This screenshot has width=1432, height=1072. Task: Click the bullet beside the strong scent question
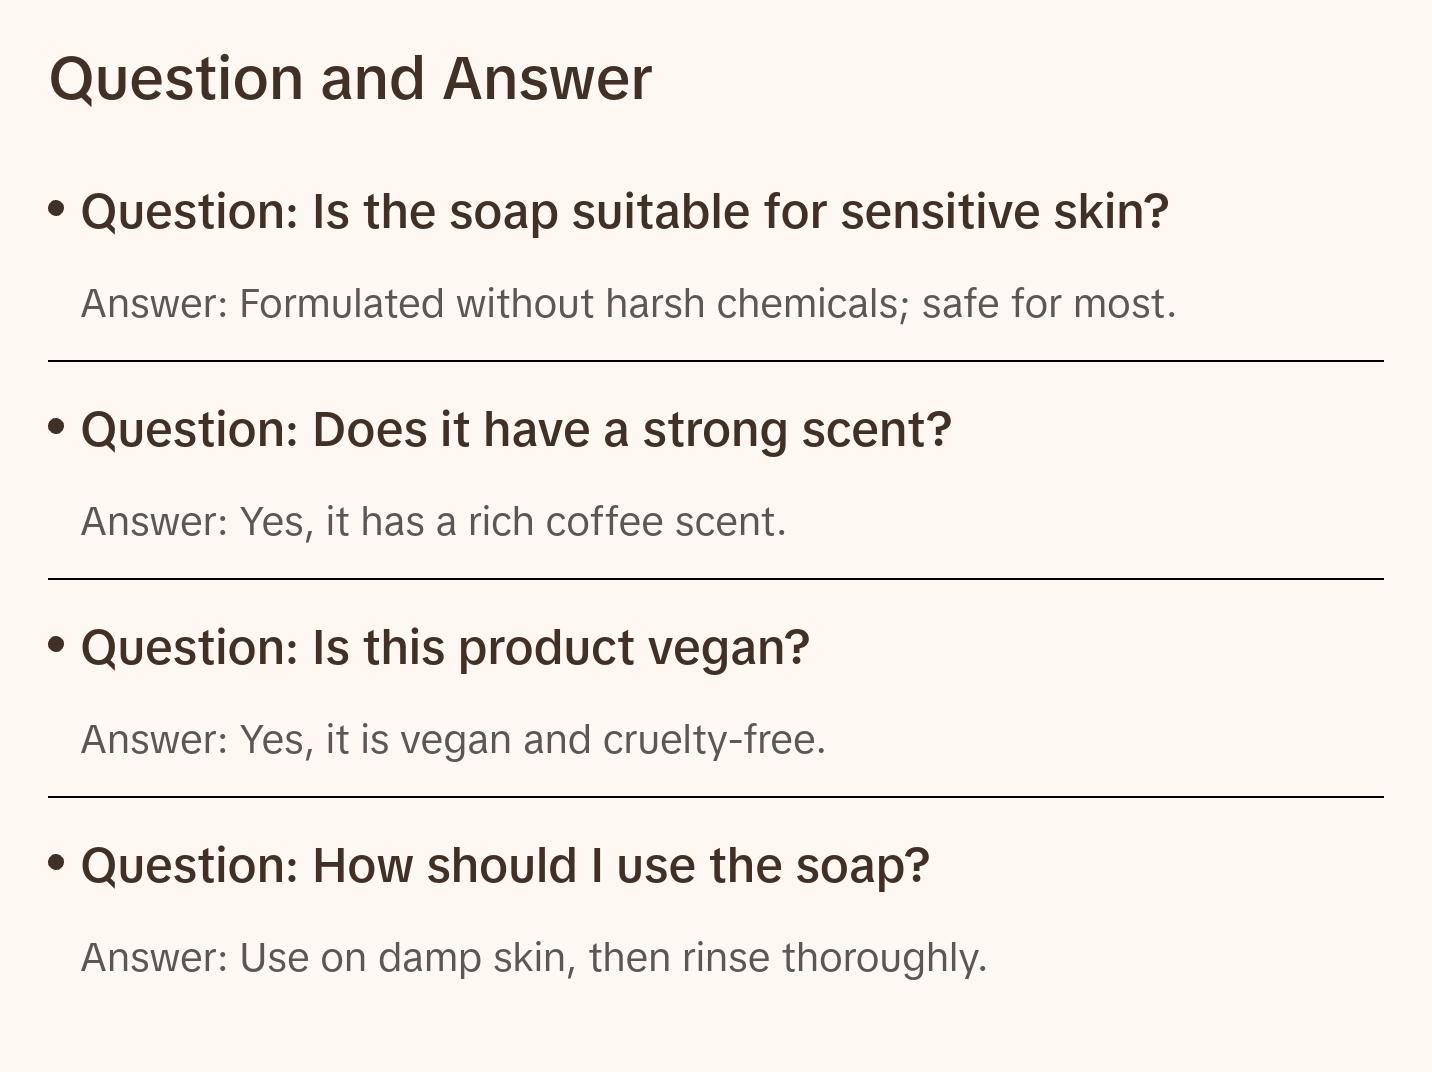point(57,427)
